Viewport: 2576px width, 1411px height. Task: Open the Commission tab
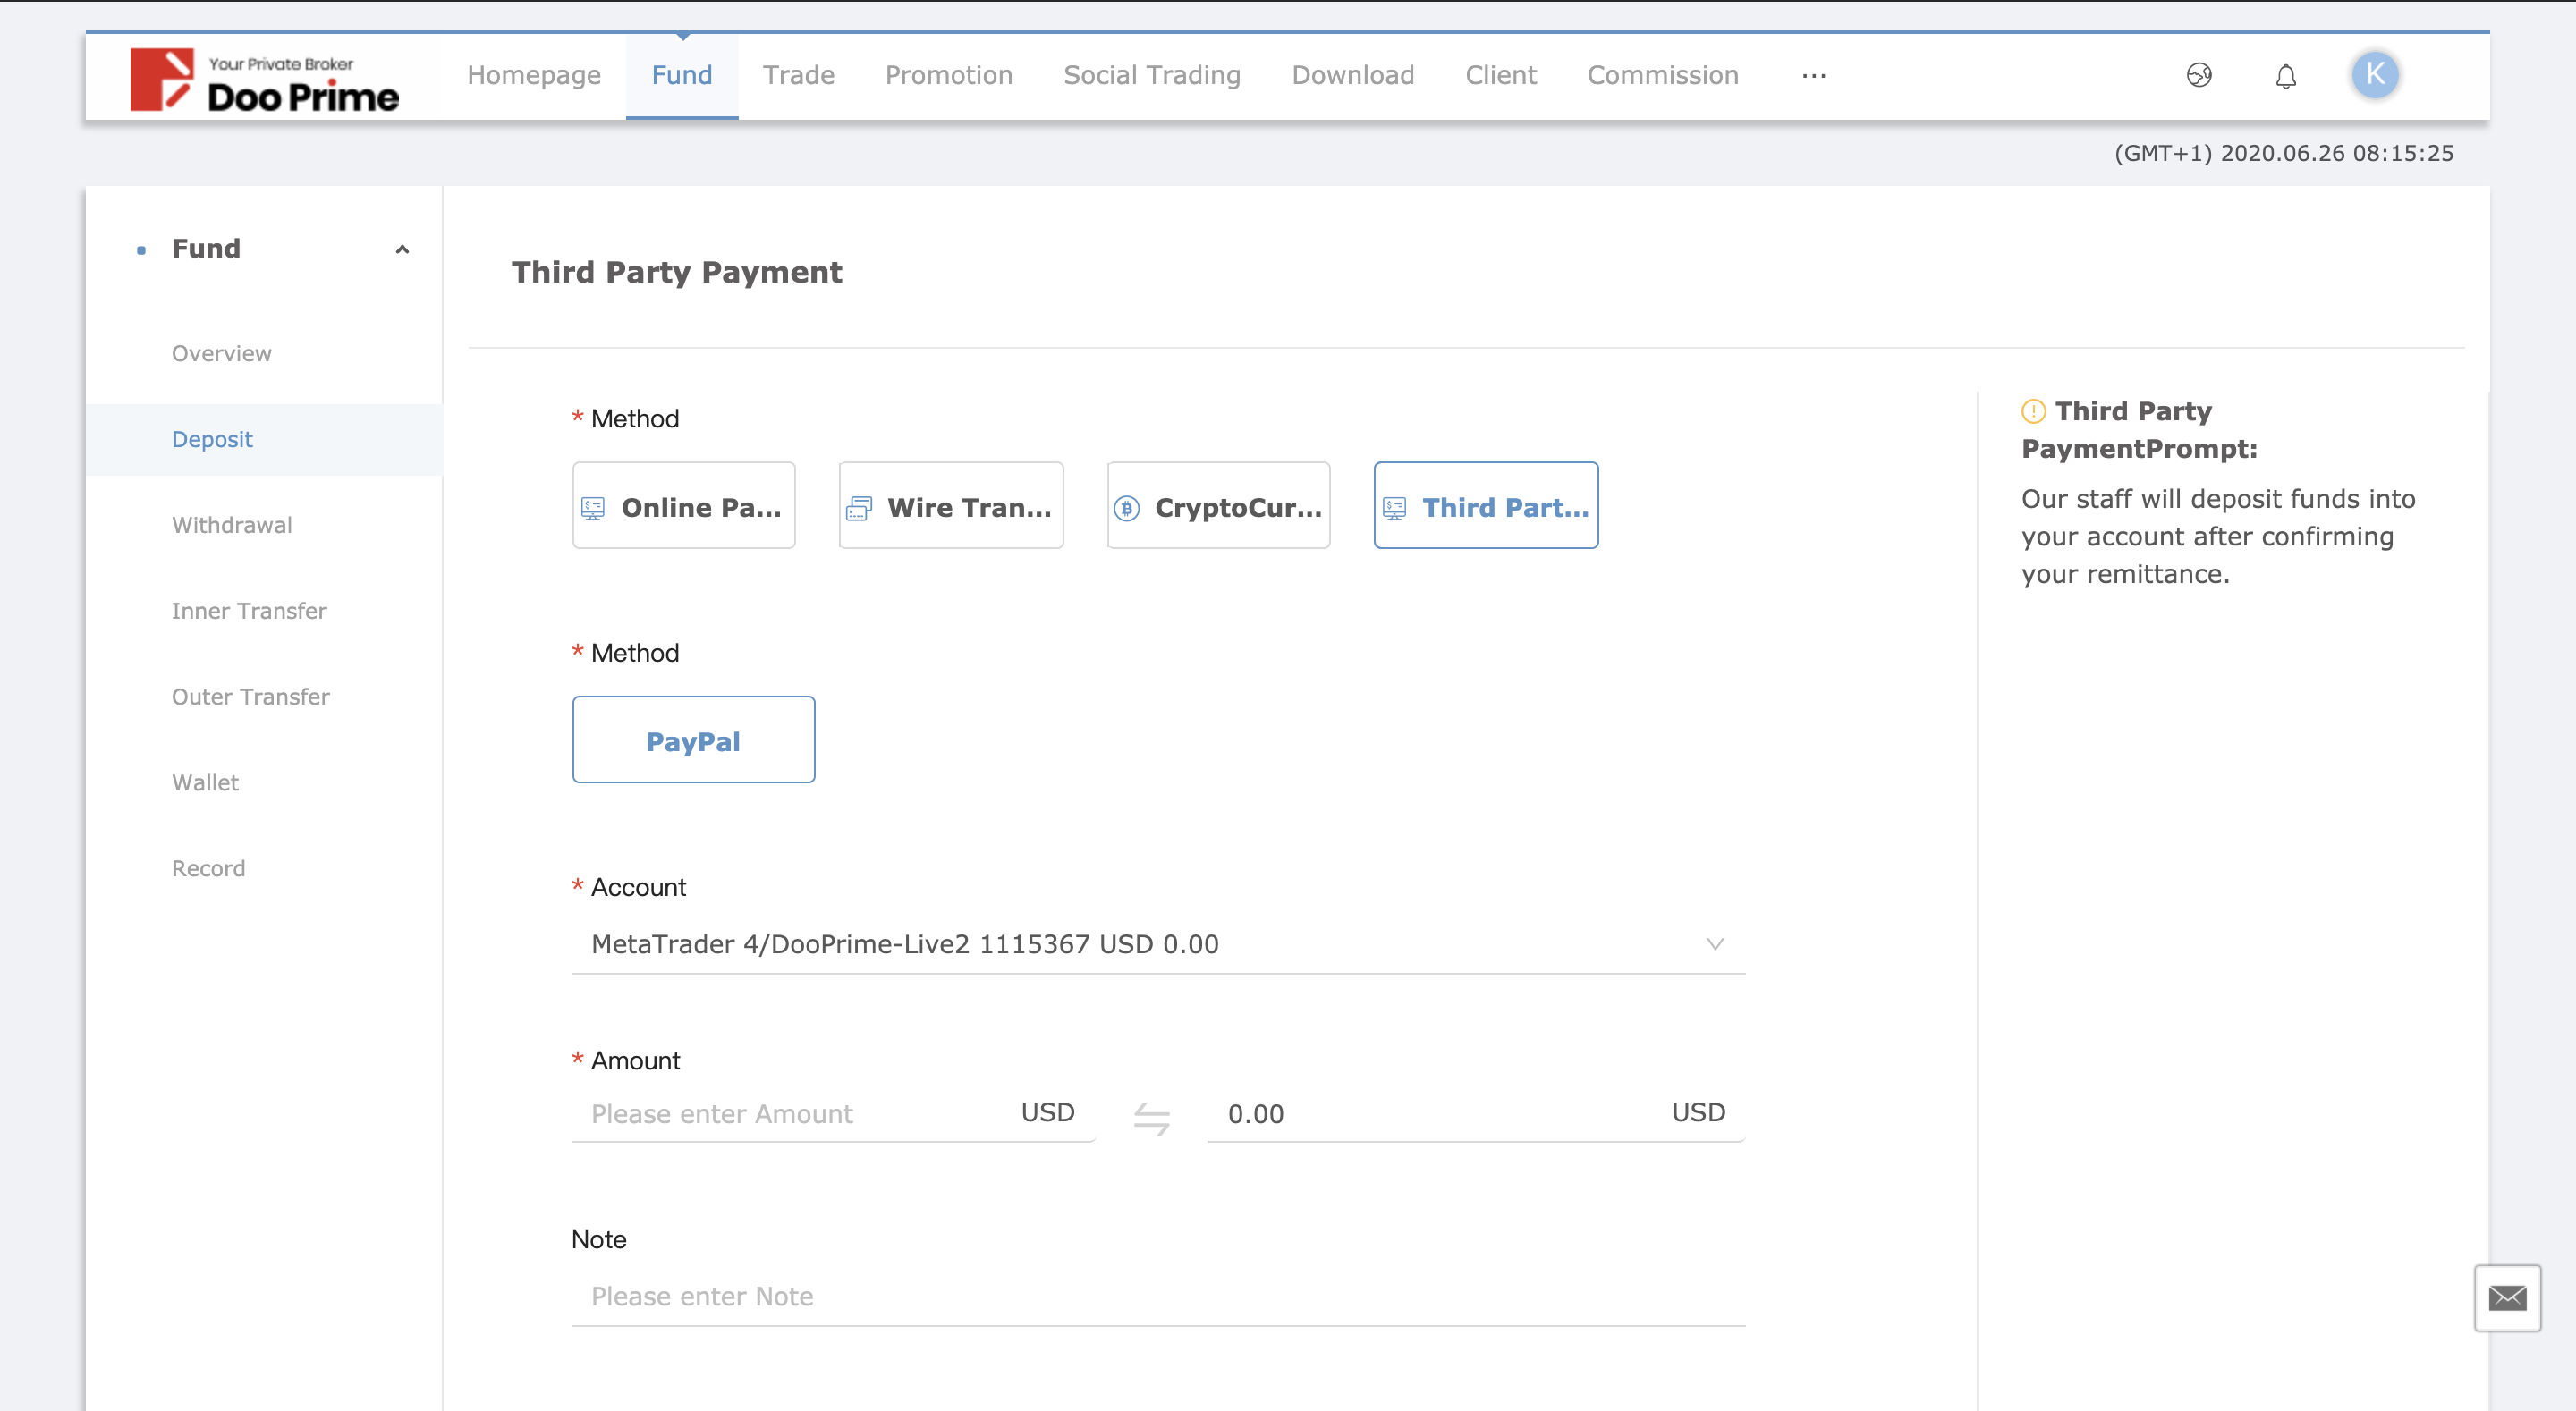tap(1662, 76)
